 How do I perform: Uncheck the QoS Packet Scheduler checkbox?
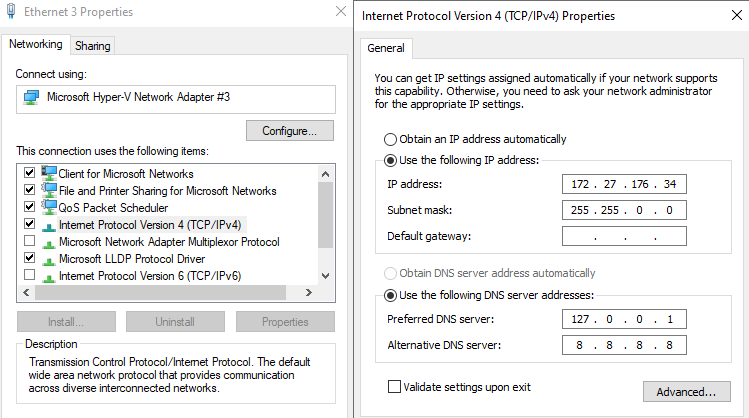click(x=29, y=207)
